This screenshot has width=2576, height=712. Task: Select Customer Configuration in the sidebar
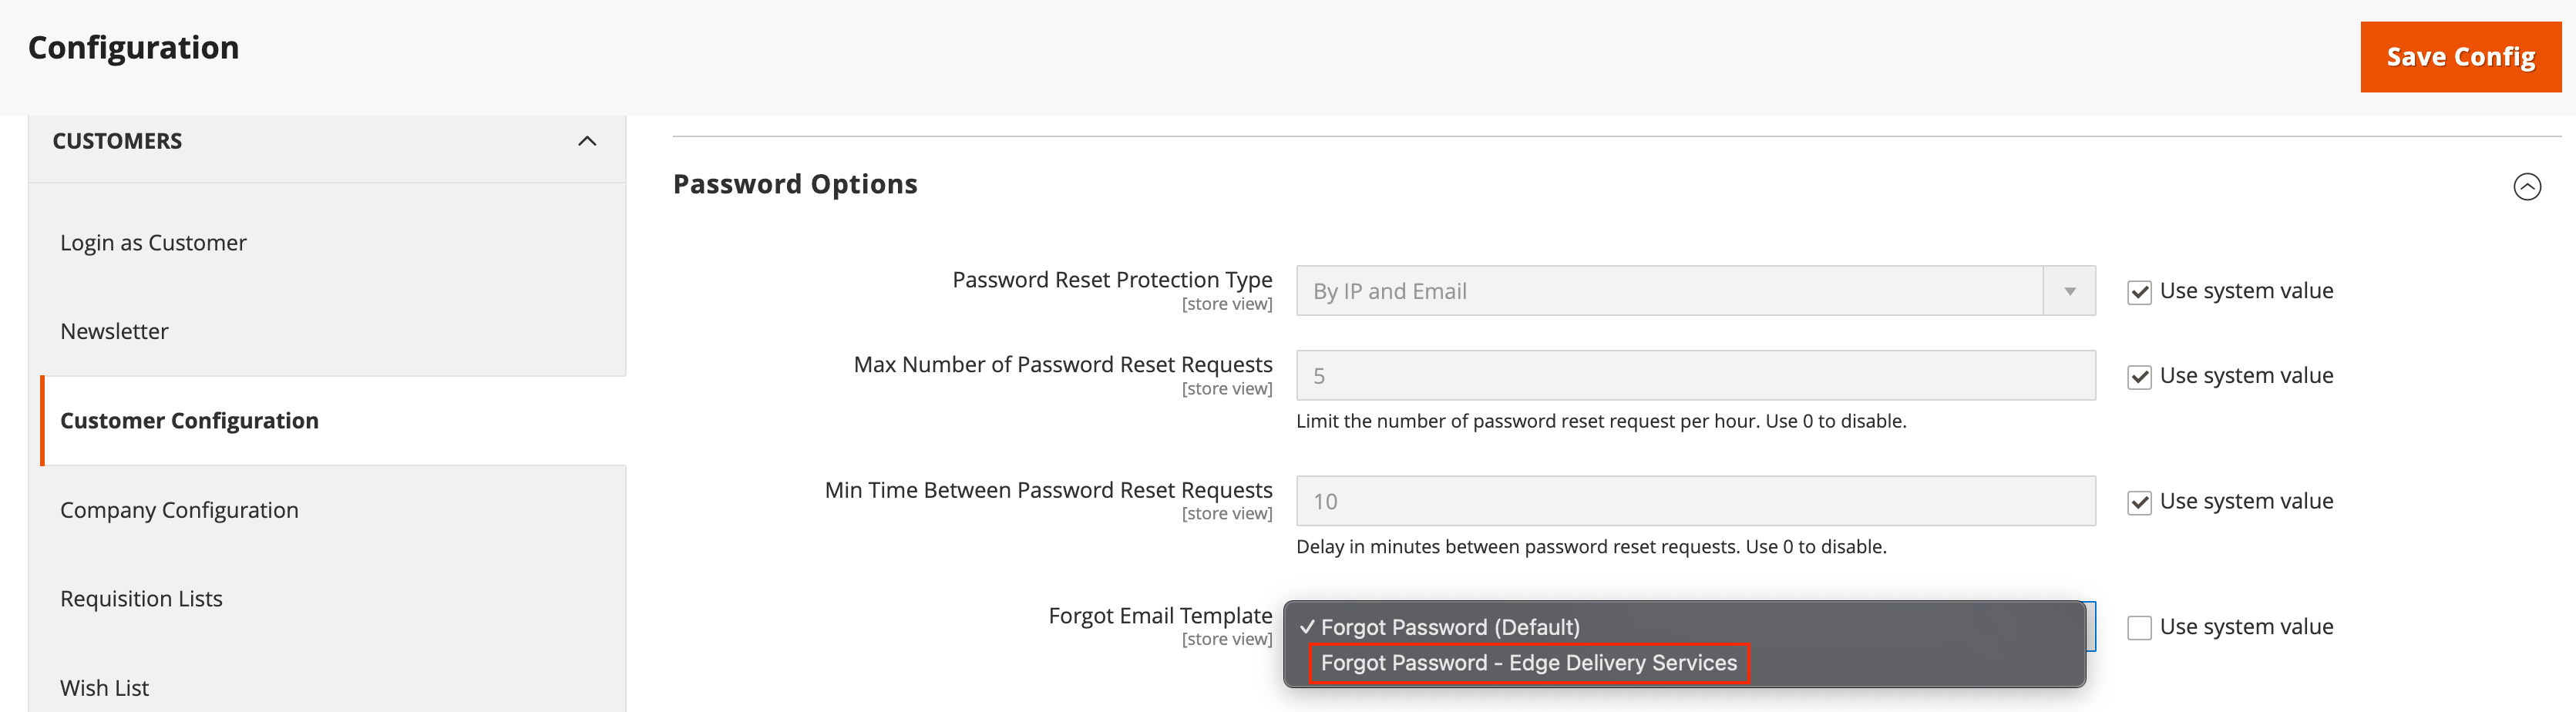pyautogui.click(x=189, y=420)
